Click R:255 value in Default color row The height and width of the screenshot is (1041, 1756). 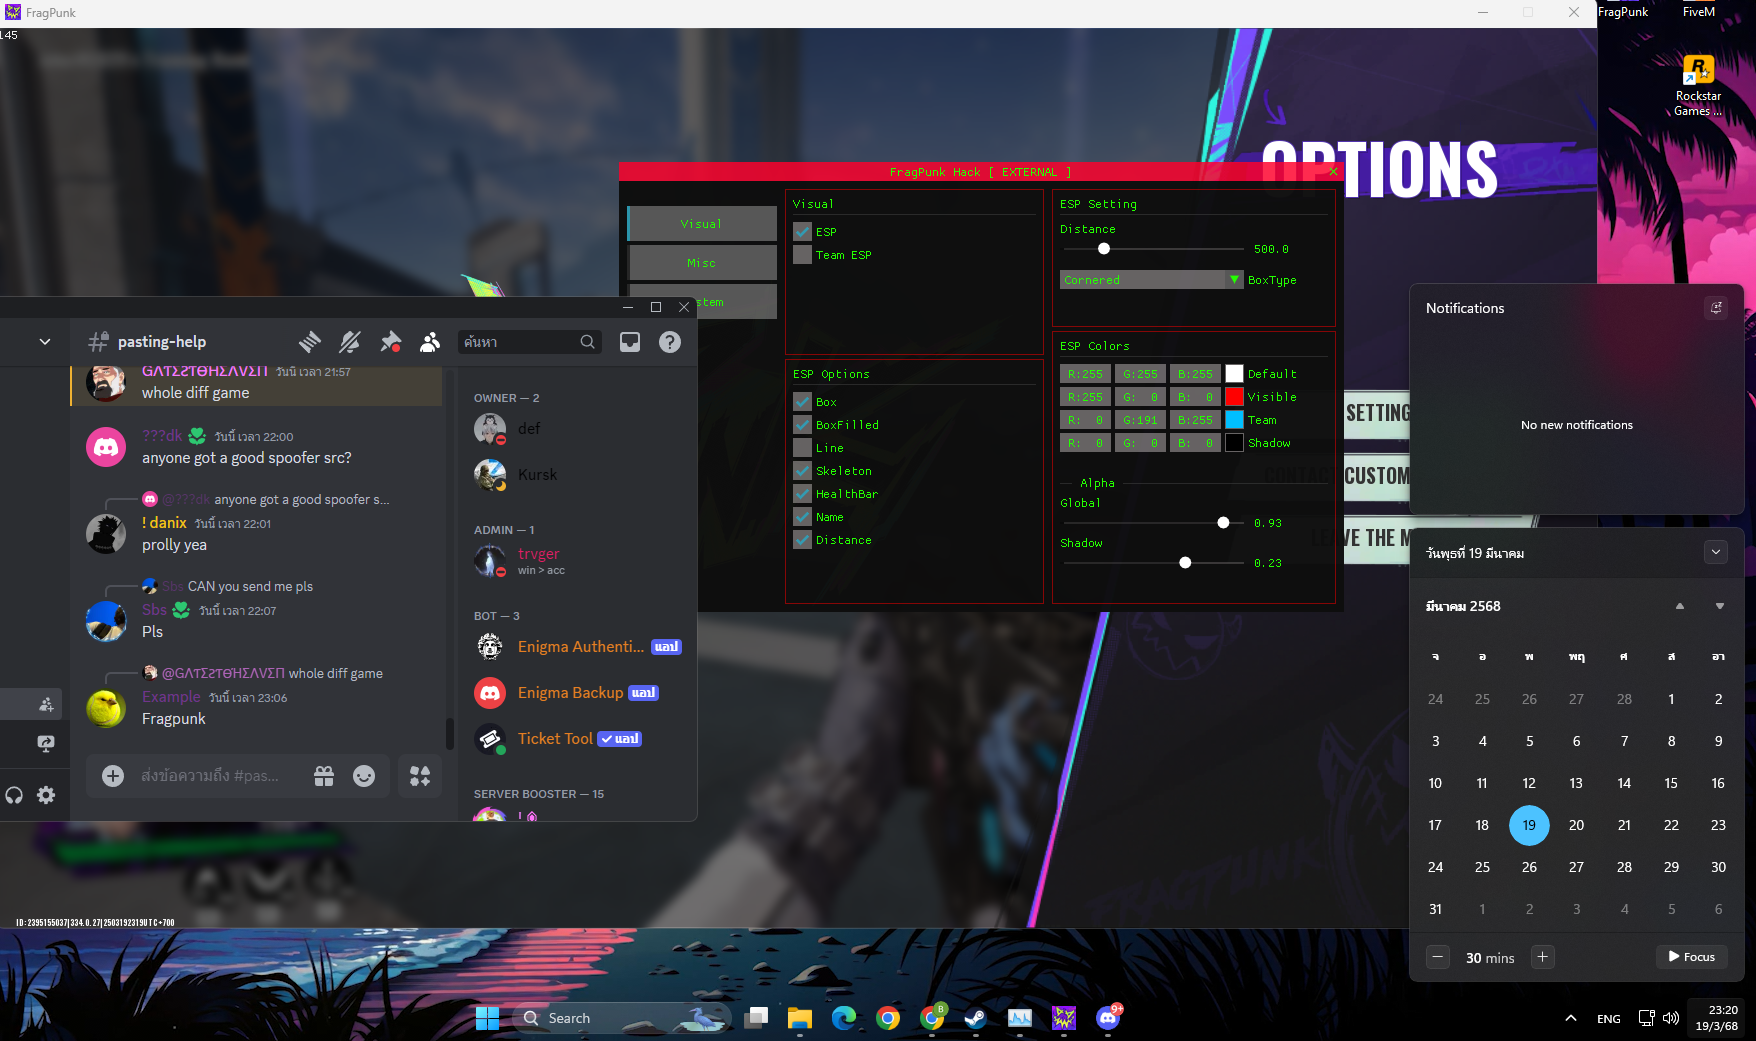click(x=1085, y=374)
